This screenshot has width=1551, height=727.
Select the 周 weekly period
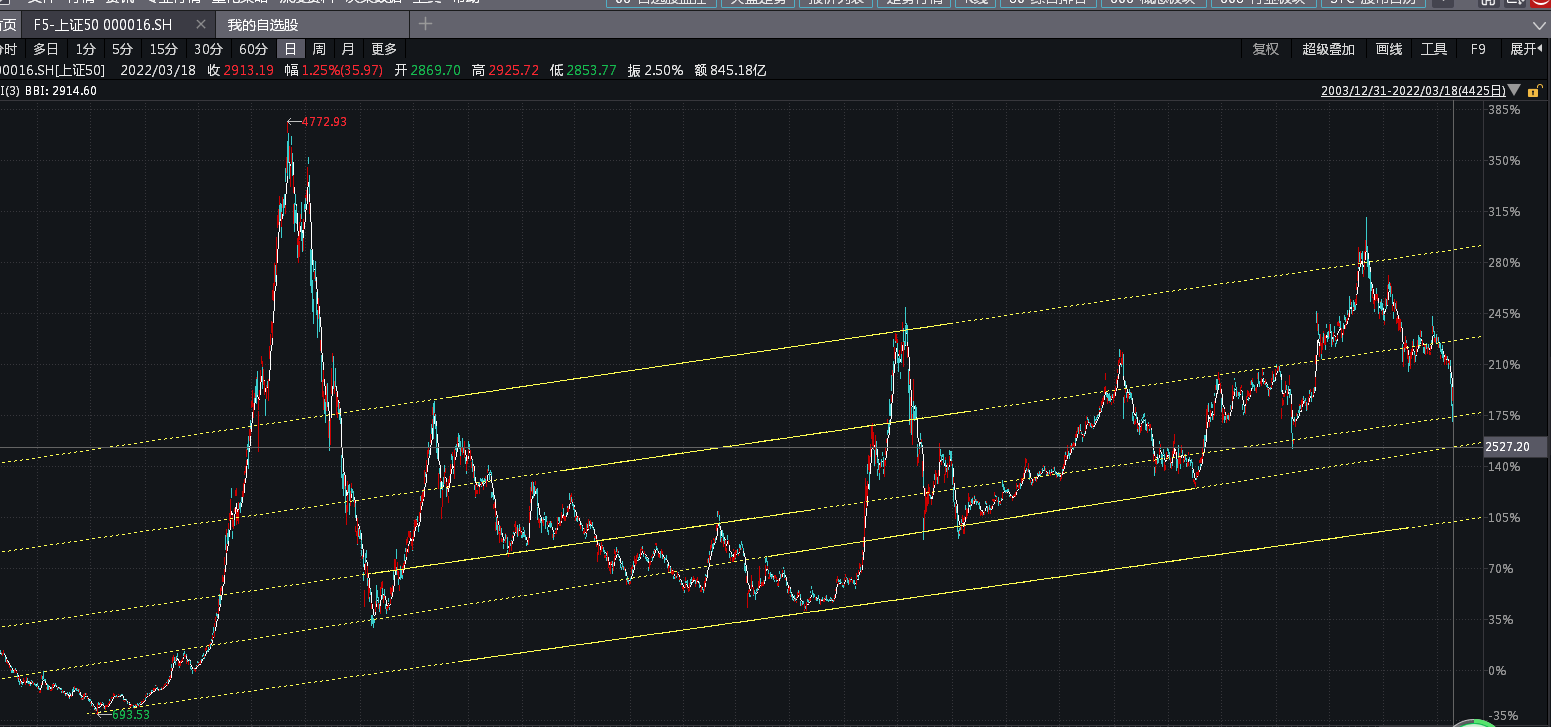pyautogui.click(x=318, y=49)
